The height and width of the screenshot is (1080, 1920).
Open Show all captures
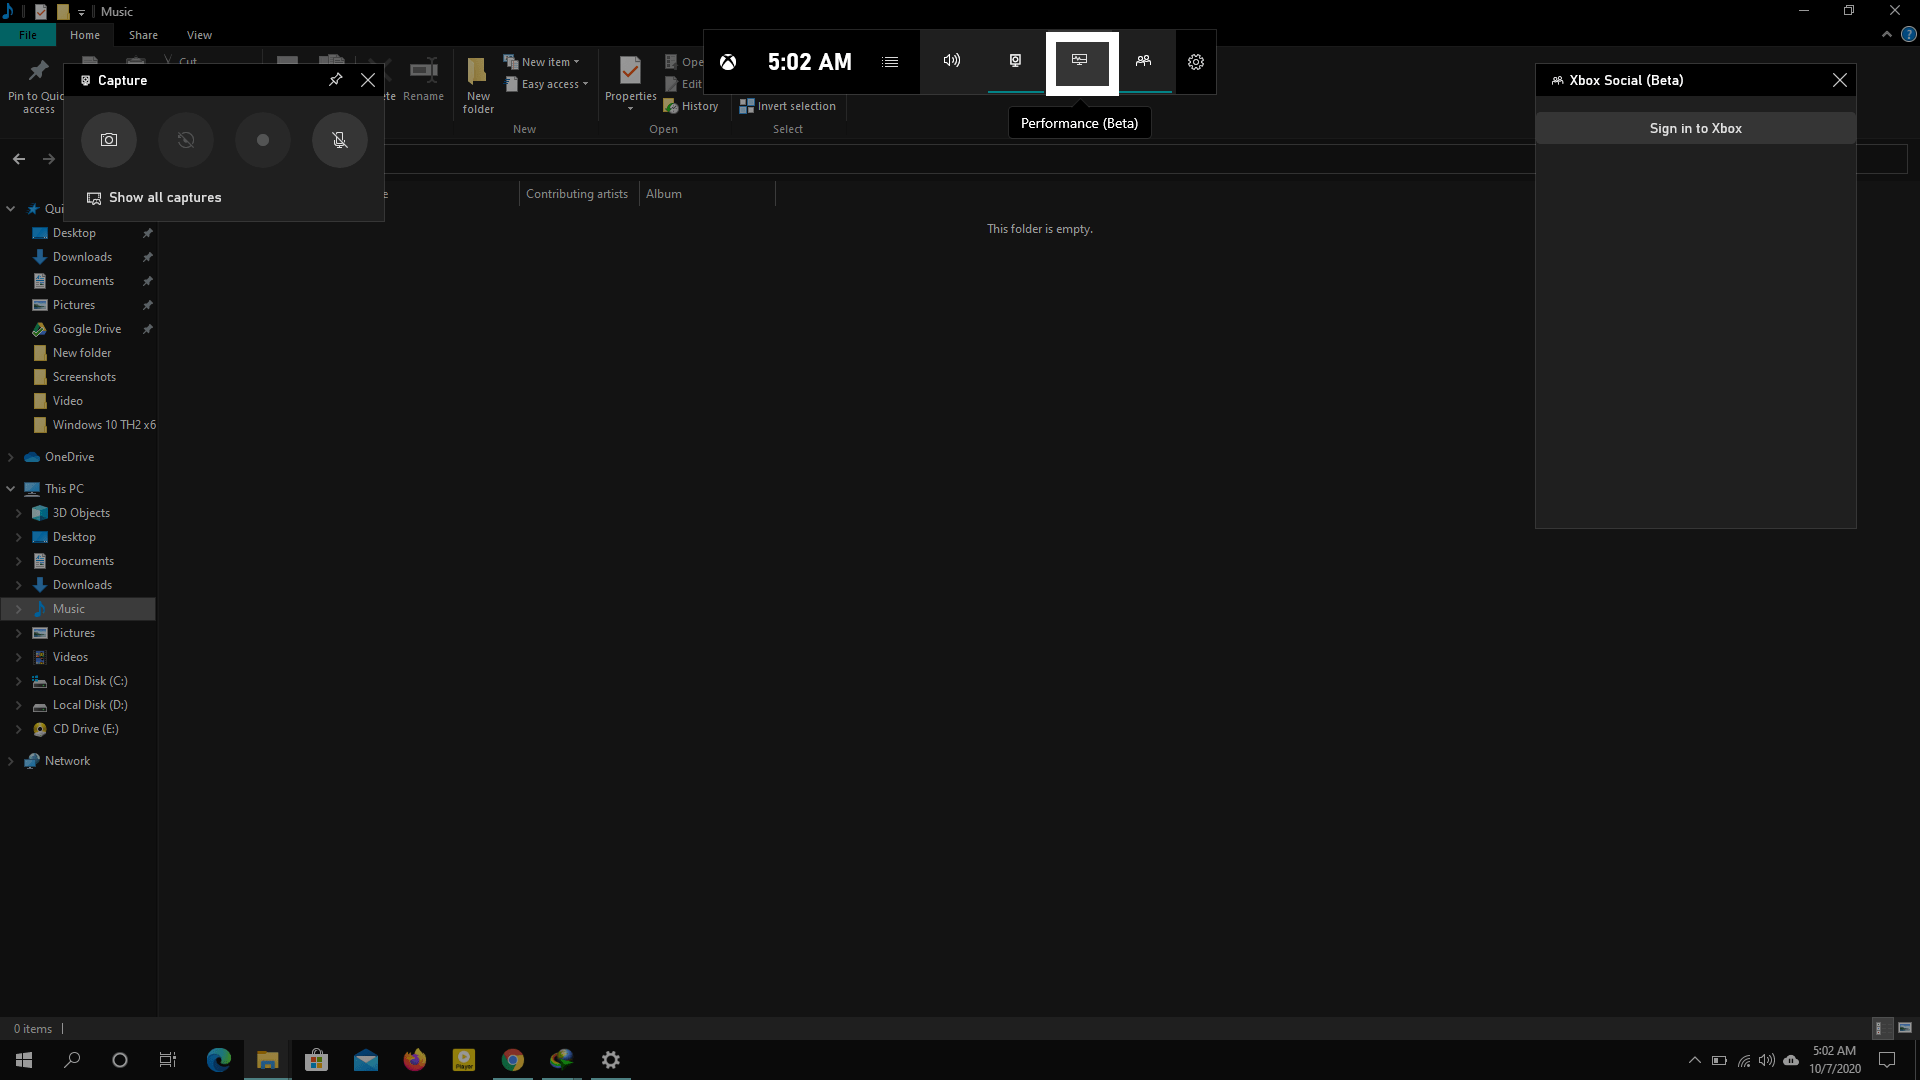coord(165,197)
